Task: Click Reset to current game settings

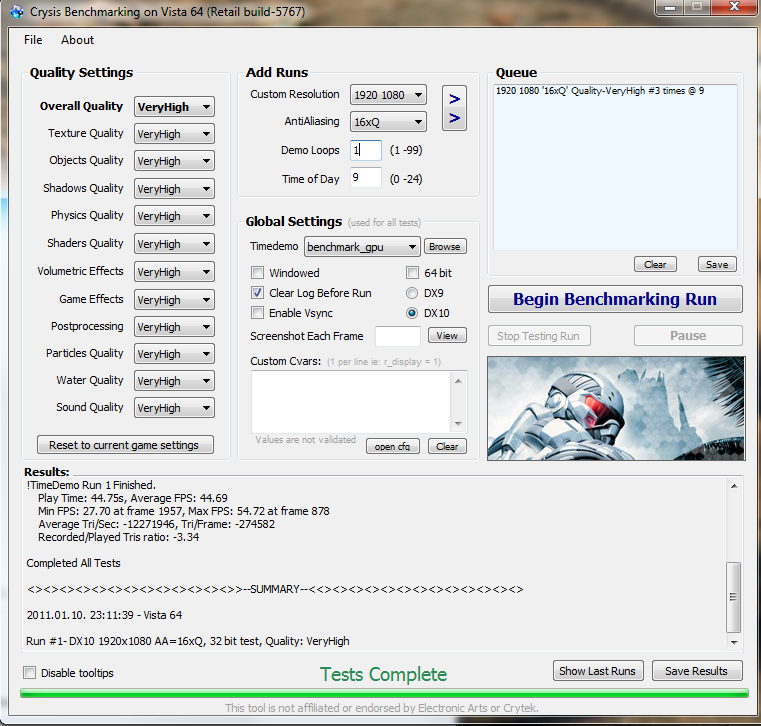Action: (125, 445)
